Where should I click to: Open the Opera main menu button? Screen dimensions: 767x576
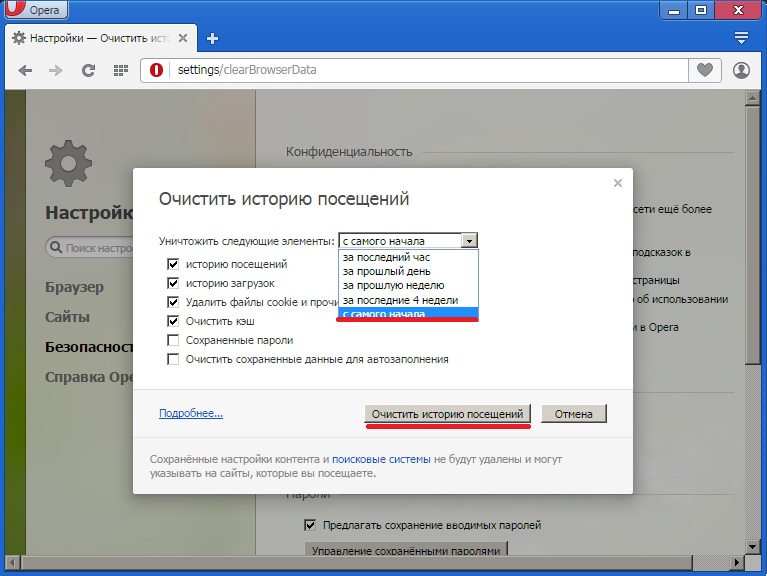36,9
